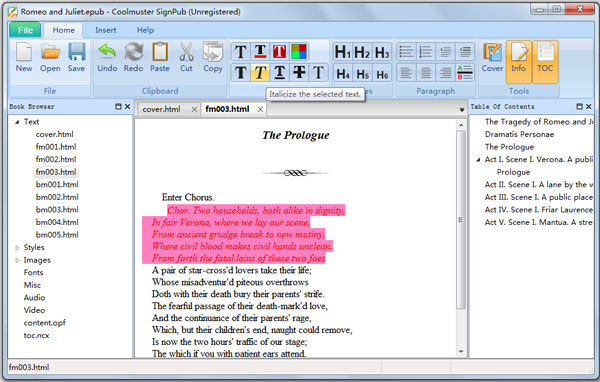Expand the Images folder
The width and height of the screenshot is (600, 382).
[17, 260]
